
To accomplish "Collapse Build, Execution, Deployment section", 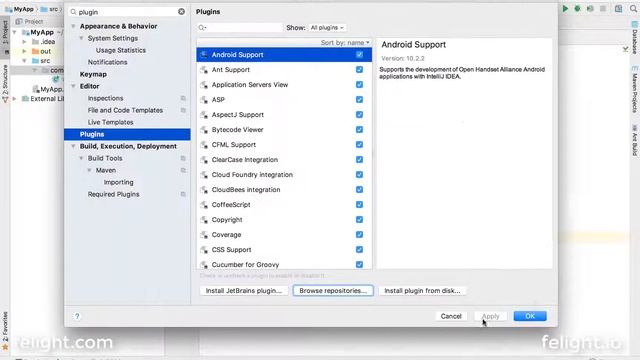I will 73,146.
